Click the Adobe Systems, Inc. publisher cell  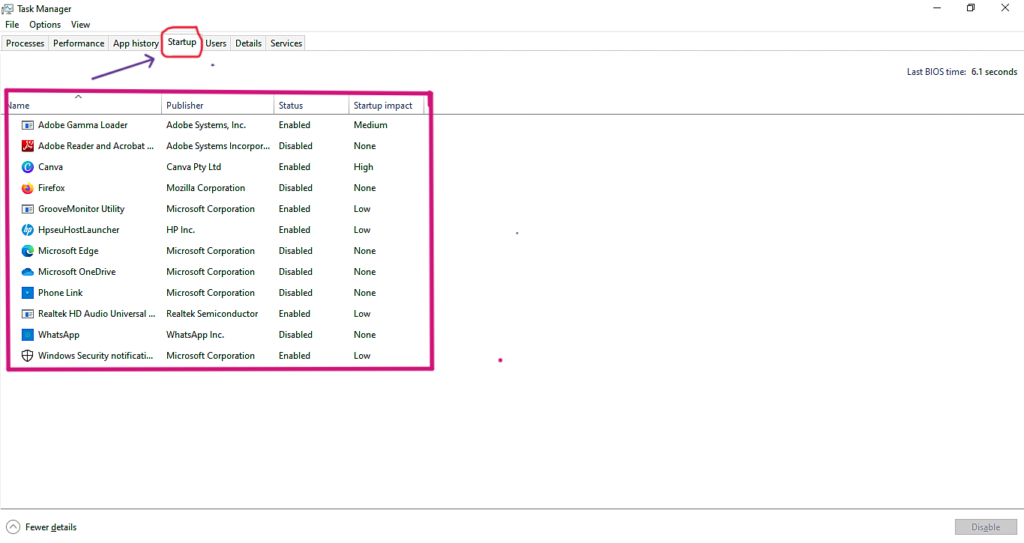[x=206, y=125]
